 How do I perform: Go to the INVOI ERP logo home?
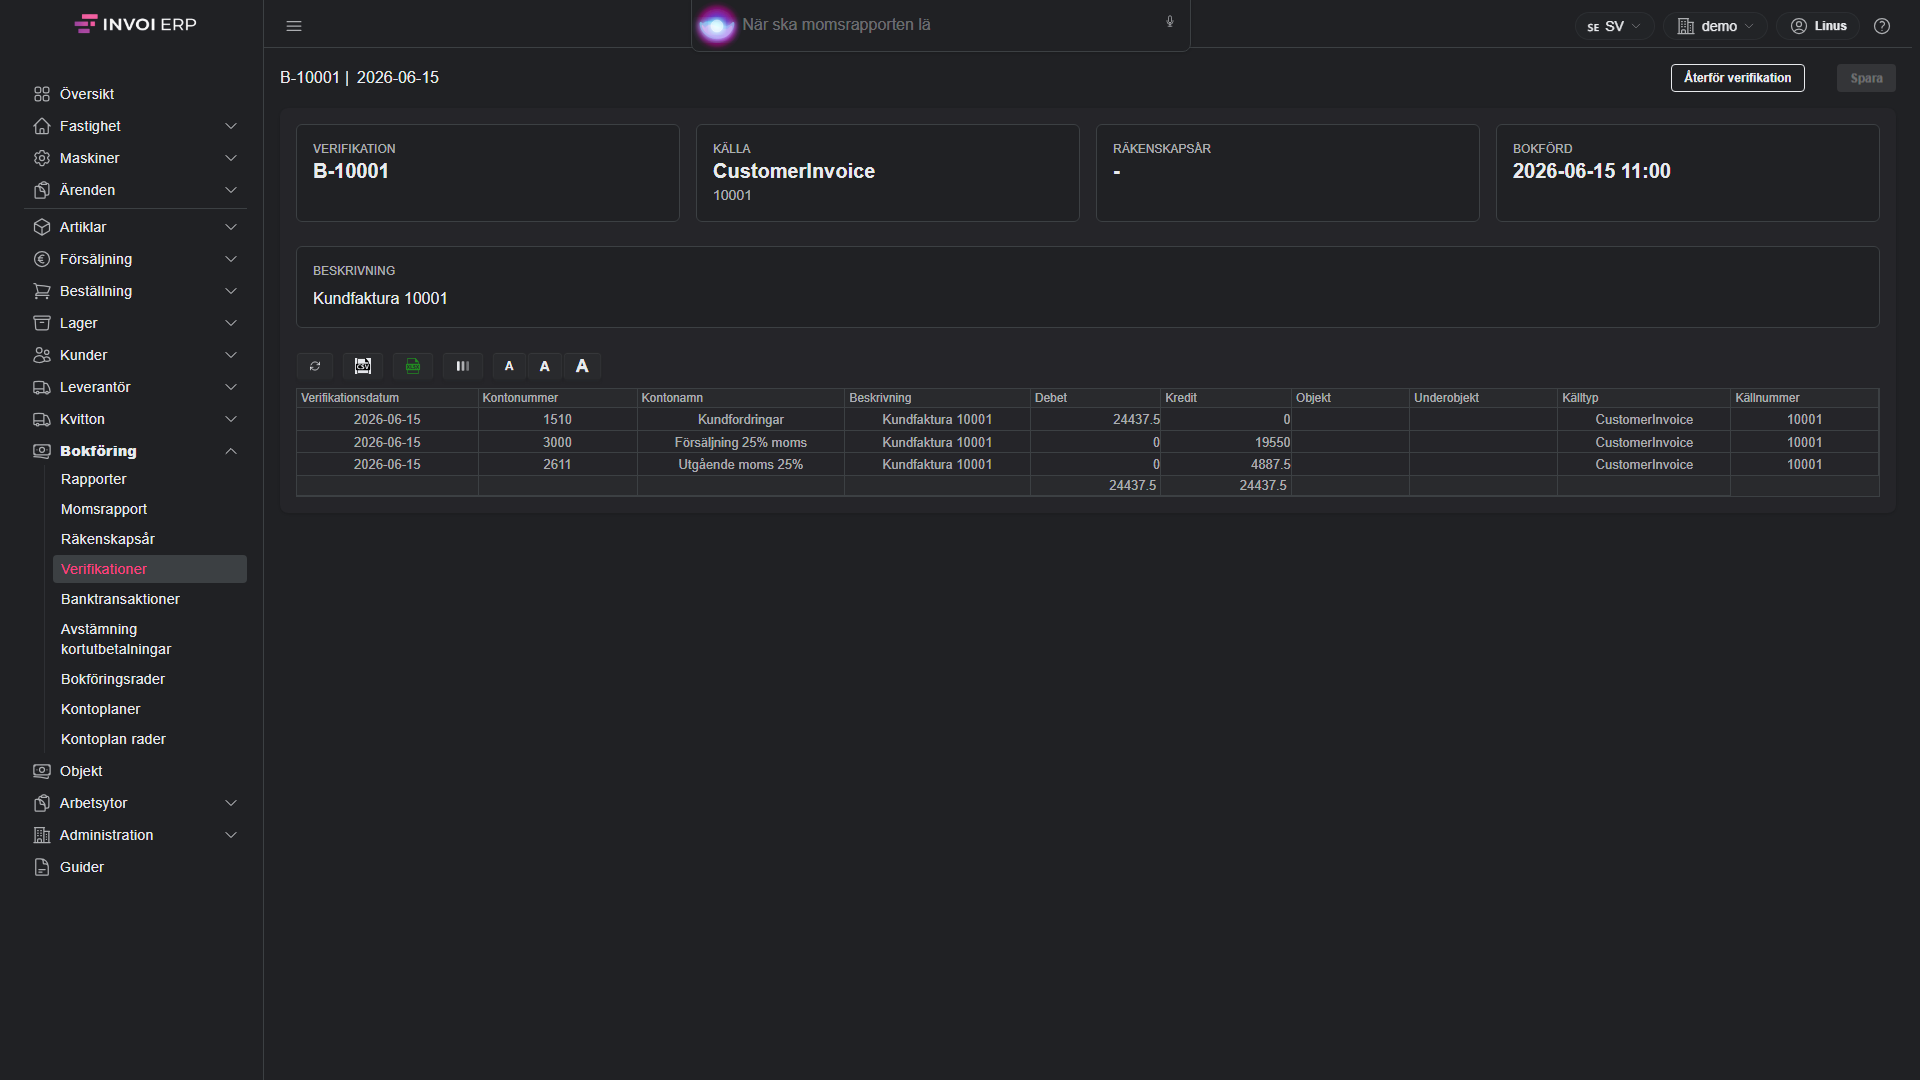pyautogui.click(x=136, y=24)
